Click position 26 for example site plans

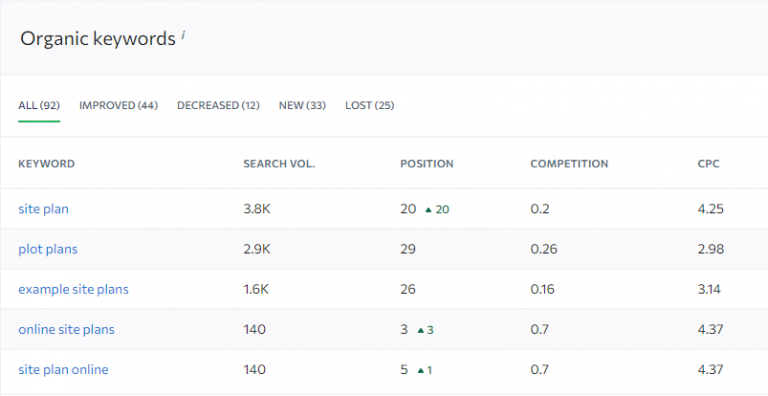(x=408, y=290)
